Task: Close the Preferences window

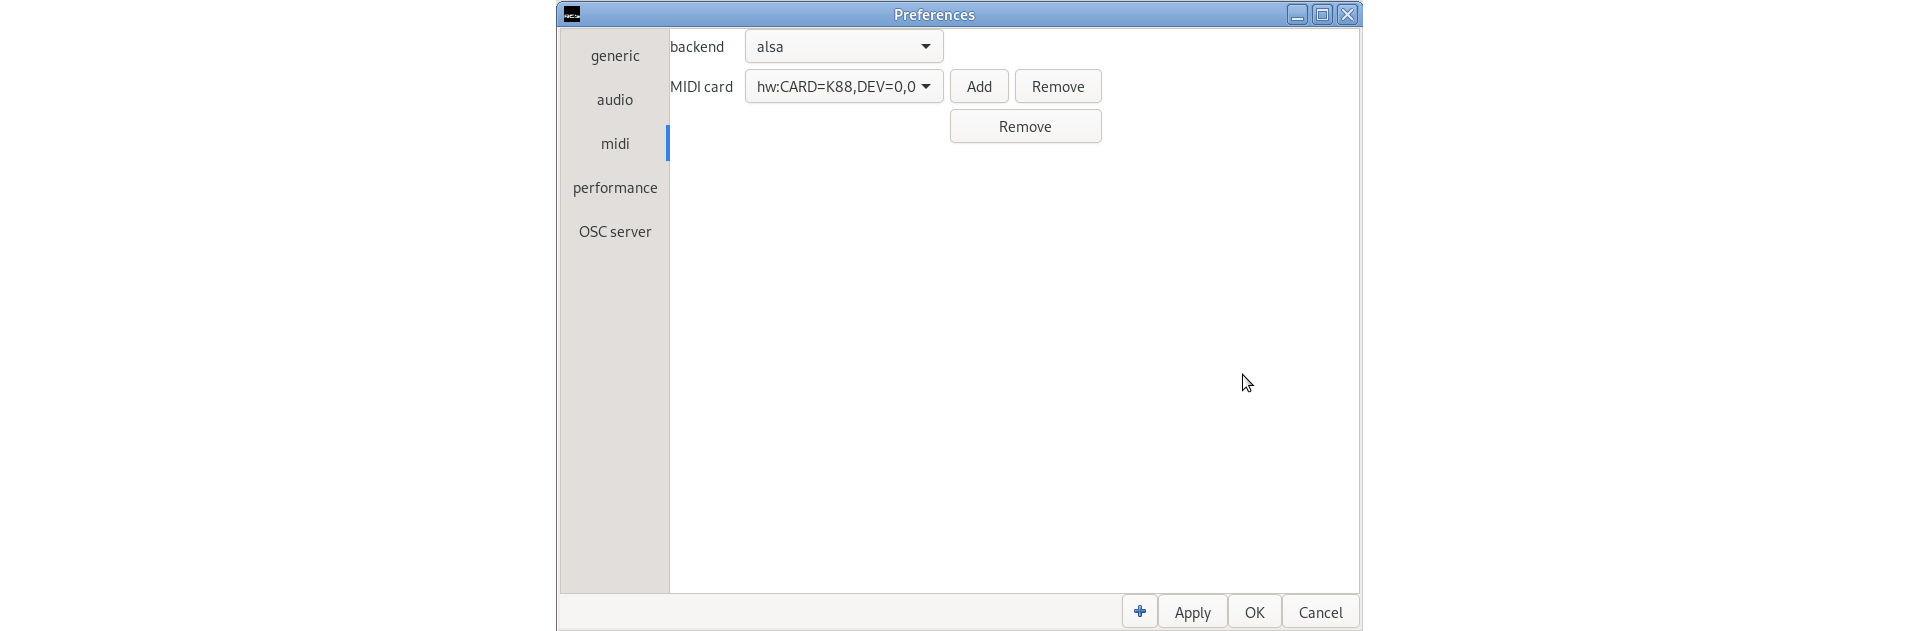Action: pyautogui.click(x=1347, y=14)
